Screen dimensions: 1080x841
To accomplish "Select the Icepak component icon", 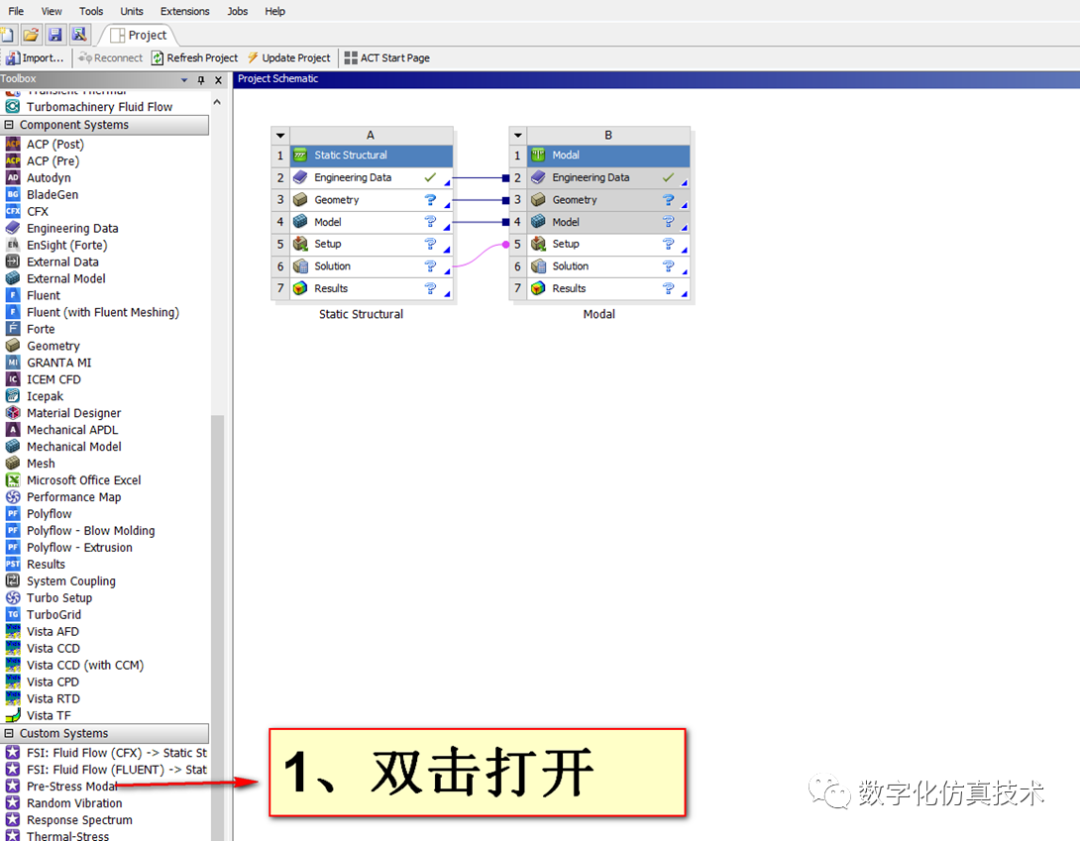I will tap(12, 396).
